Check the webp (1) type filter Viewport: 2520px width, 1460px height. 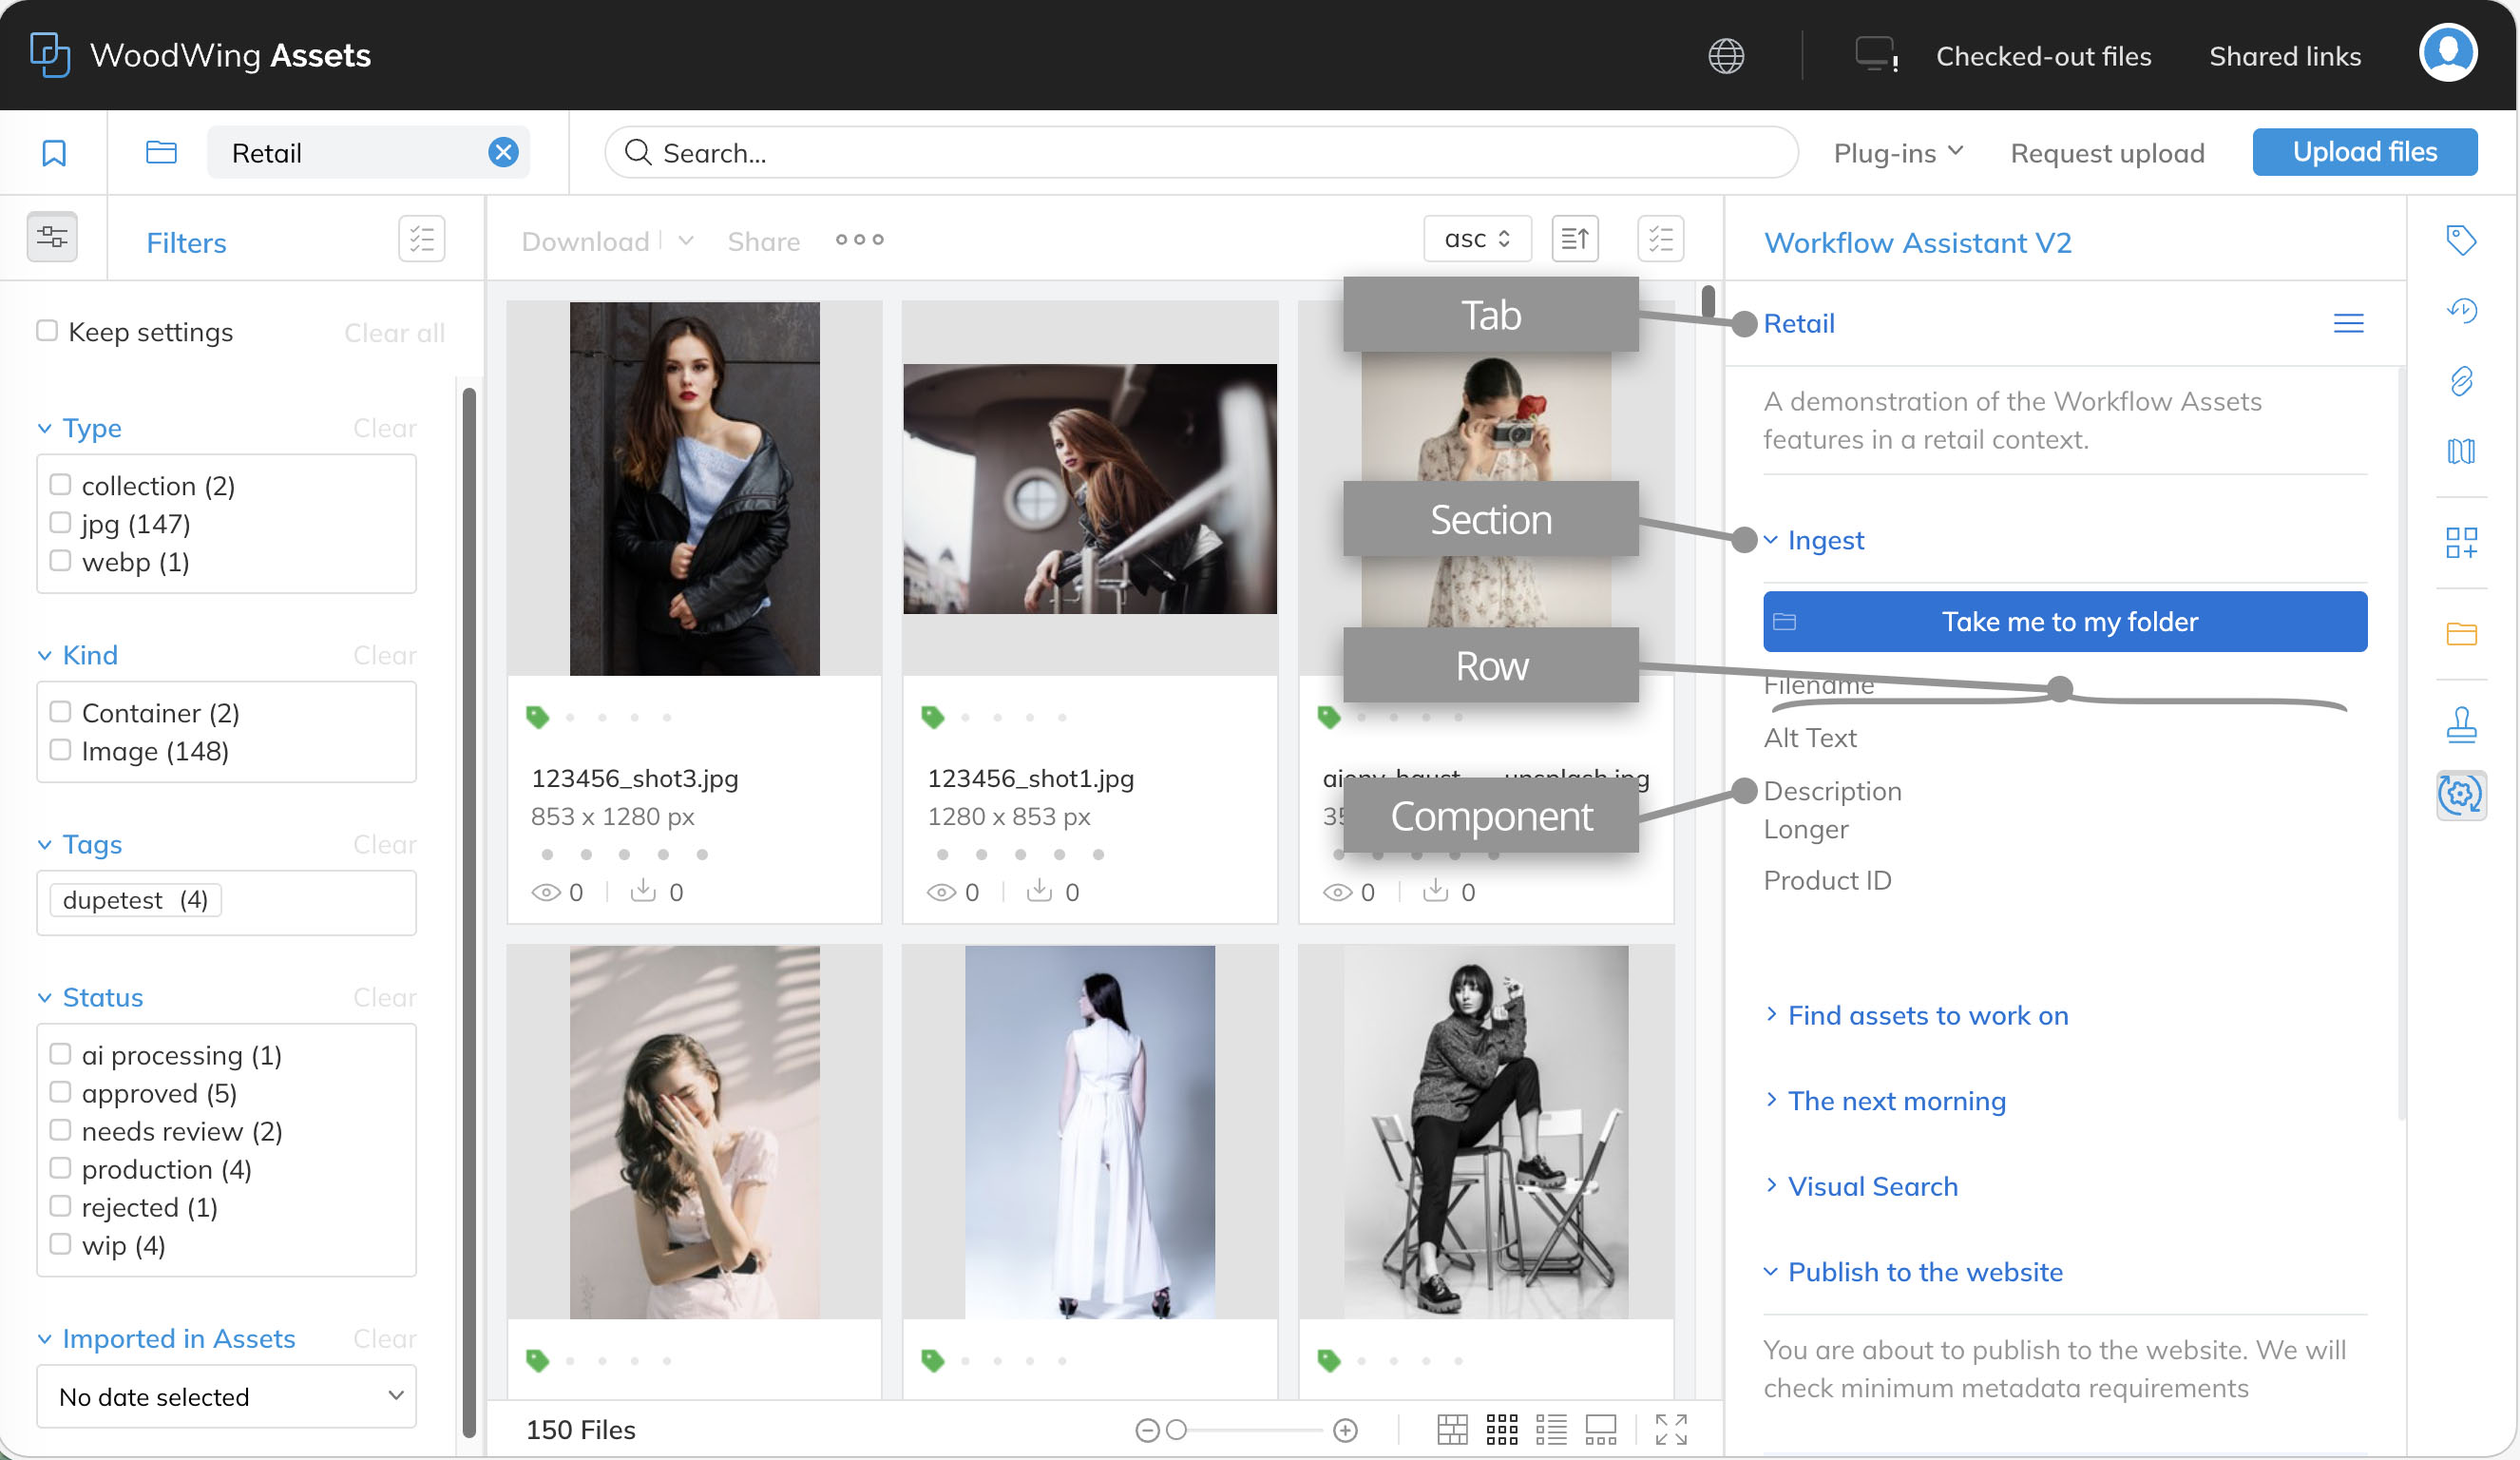pyautogui.click(x=60, y=561)
